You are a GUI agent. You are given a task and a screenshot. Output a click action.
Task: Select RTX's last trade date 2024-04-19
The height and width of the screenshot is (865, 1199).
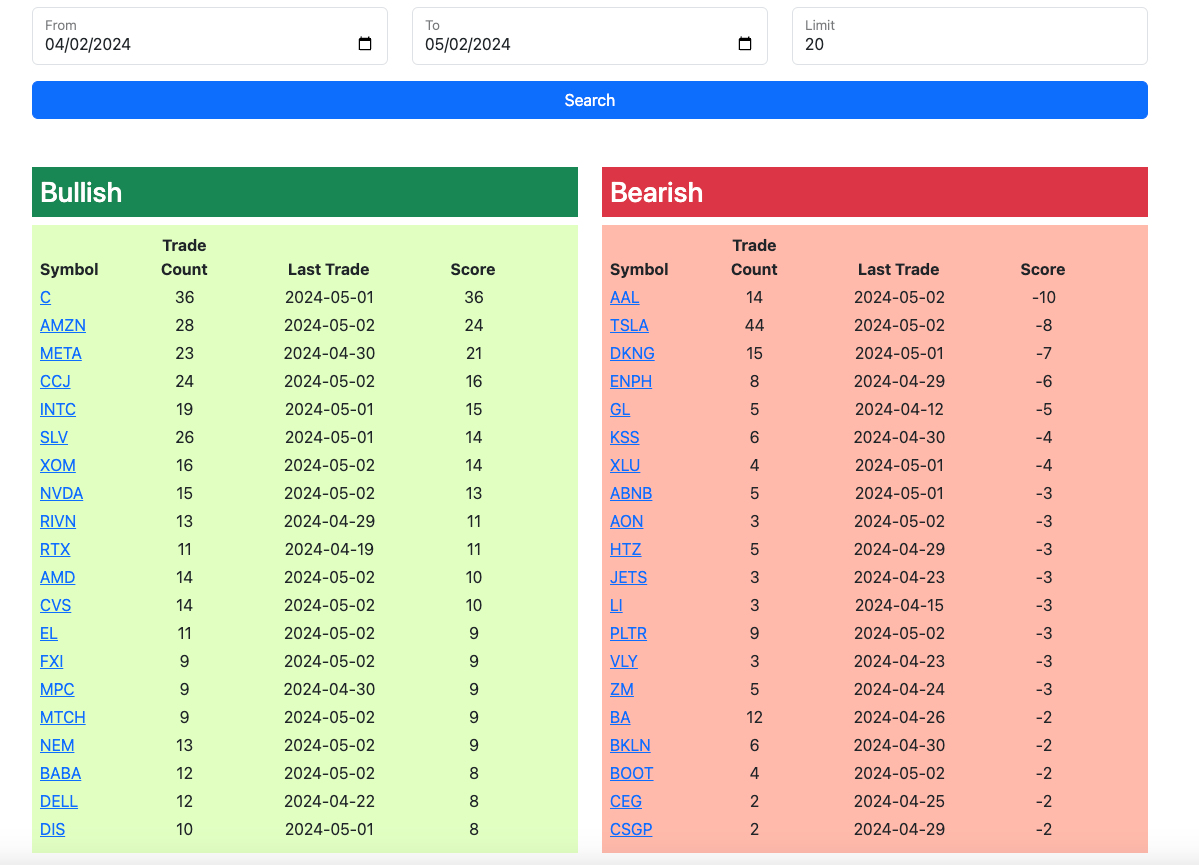pos(330,550)
